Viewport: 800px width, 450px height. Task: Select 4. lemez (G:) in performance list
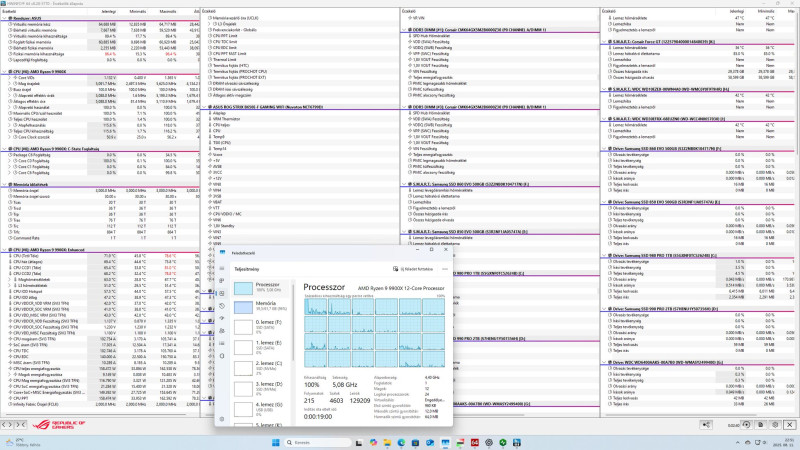pos(260,409)
